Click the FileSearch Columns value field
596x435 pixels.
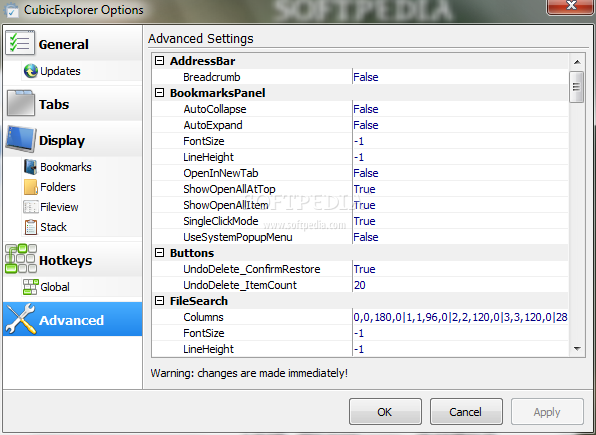[460, 317]
